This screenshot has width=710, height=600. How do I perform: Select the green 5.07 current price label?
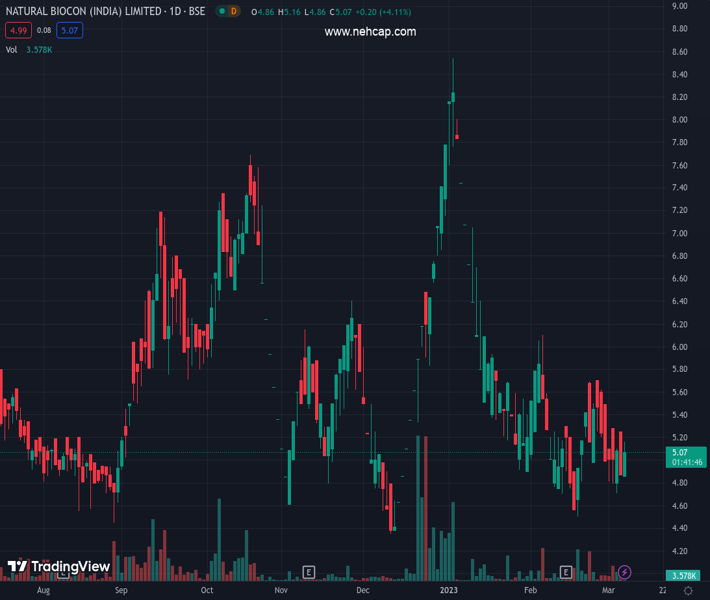(679, 453)
